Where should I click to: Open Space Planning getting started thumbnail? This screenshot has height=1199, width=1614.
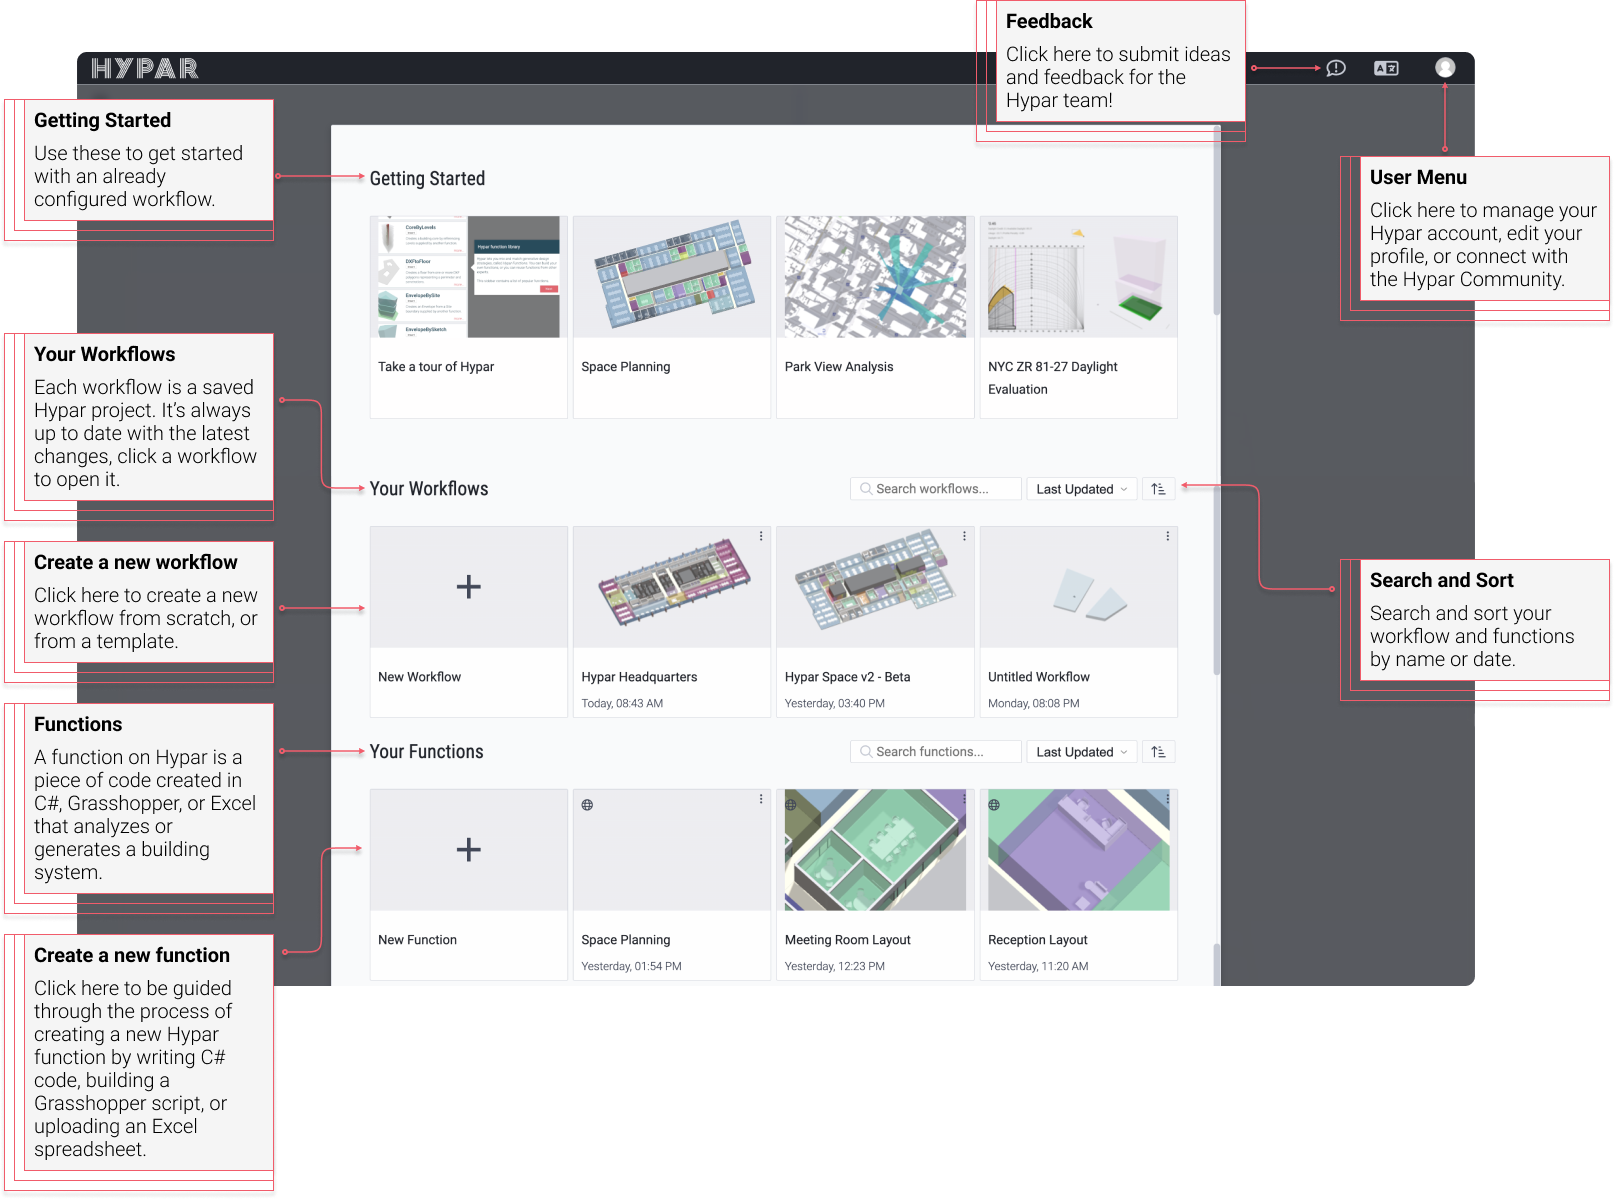(x=672, y=277)
